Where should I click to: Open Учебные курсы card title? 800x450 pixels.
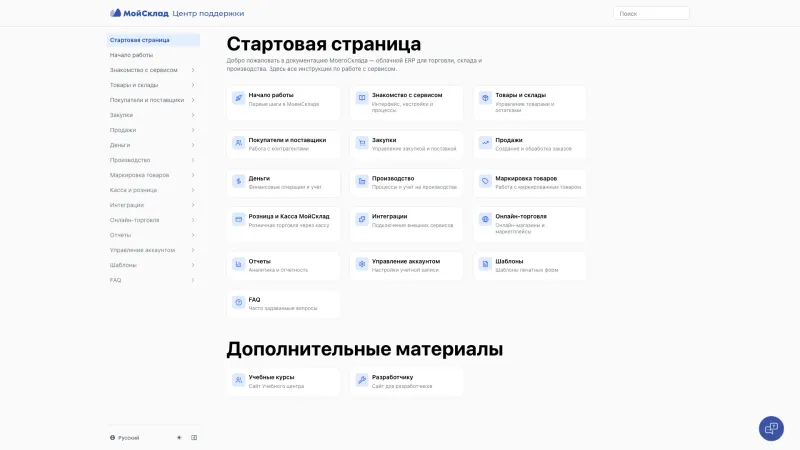[271, 377]
